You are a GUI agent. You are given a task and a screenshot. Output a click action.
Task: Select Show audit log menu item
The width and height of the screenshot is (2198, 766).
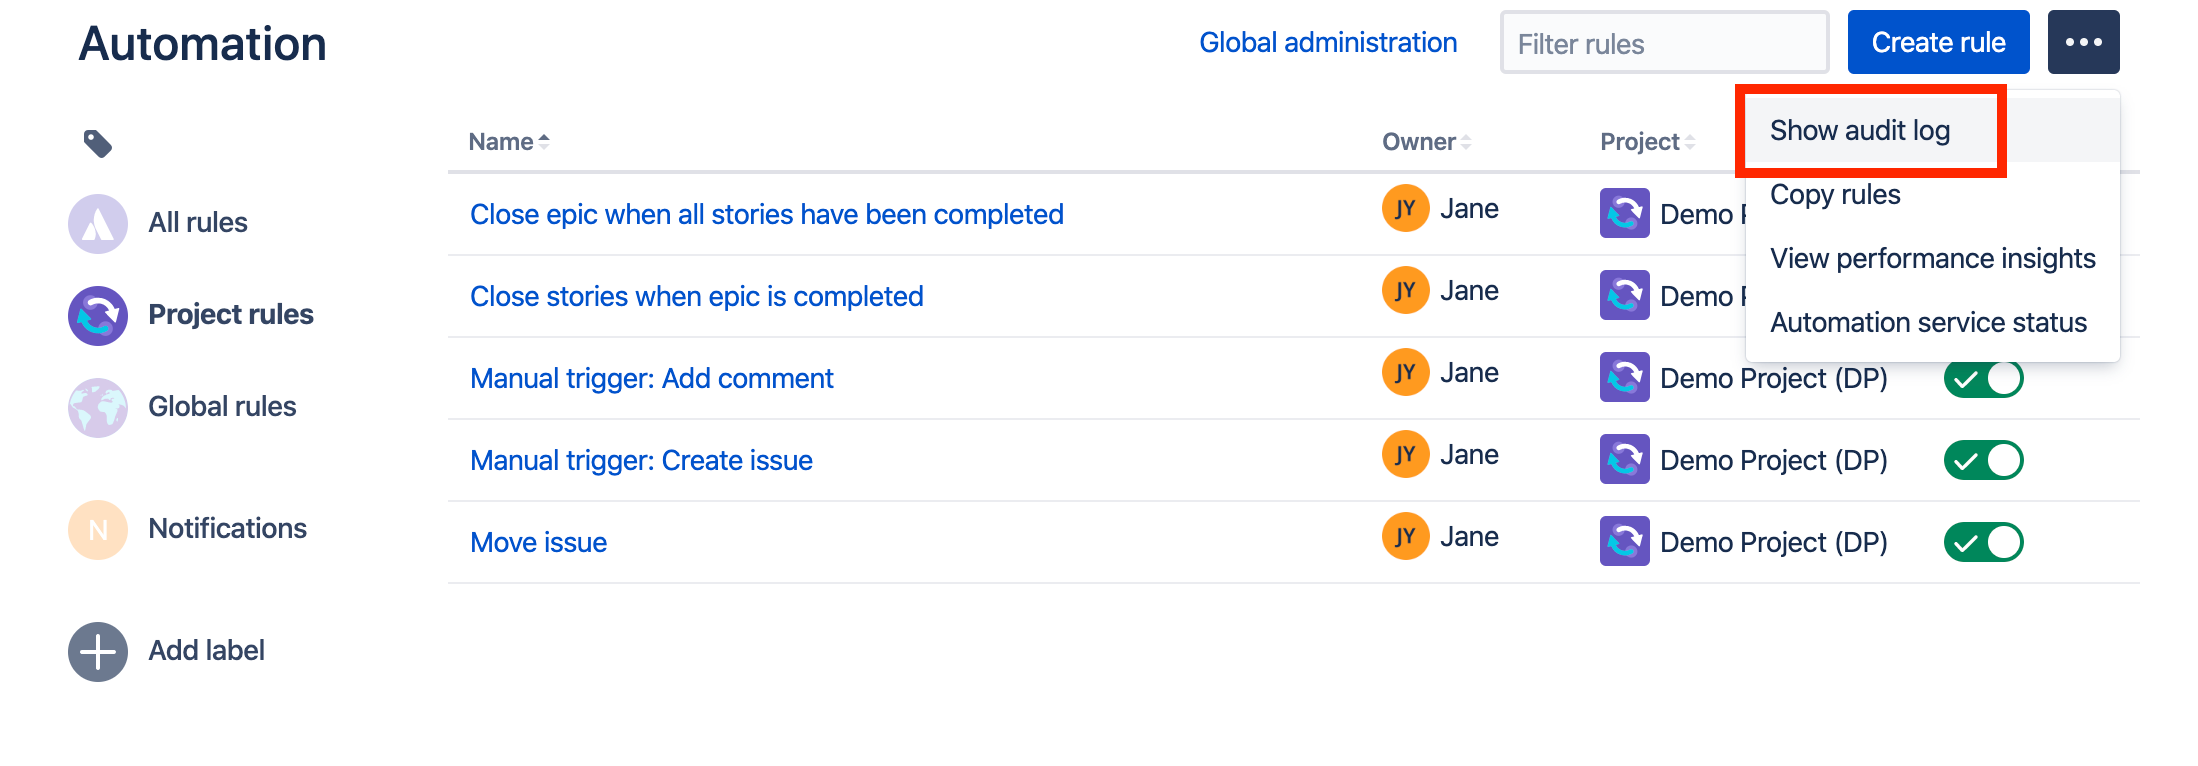1859,131
